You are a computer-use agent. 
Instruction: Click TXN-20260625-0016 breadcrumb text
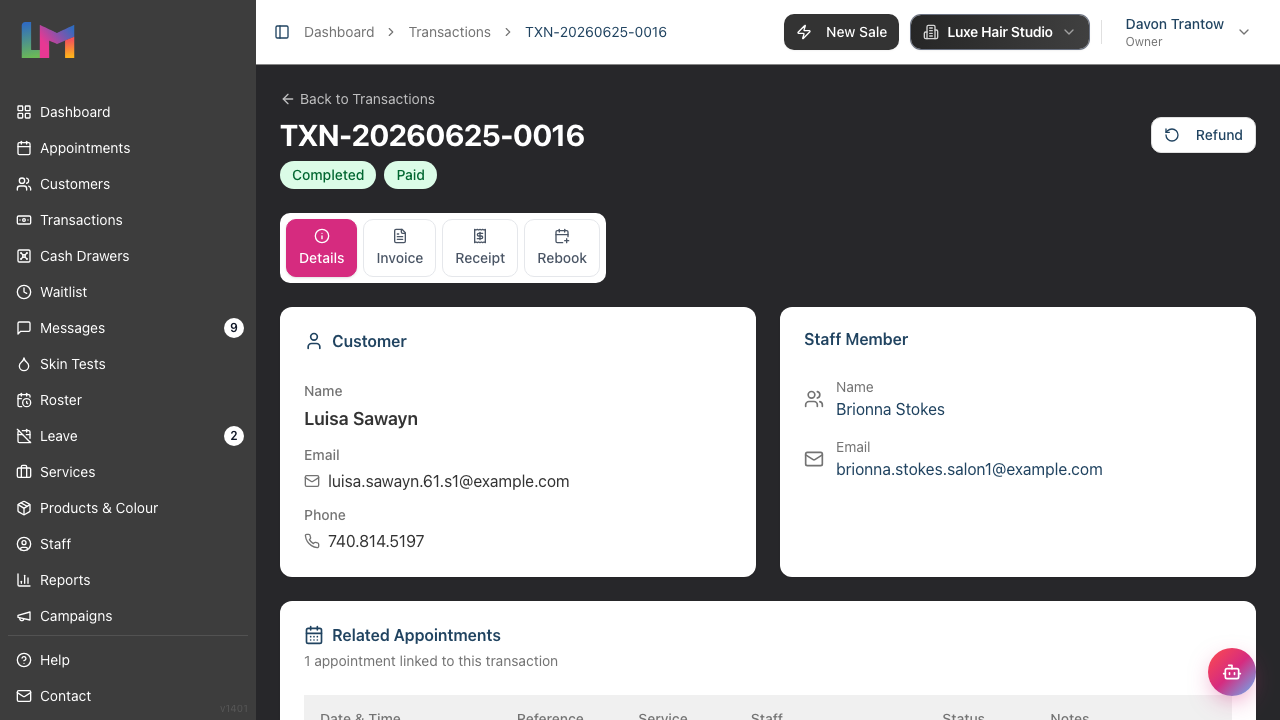[596, 32]
